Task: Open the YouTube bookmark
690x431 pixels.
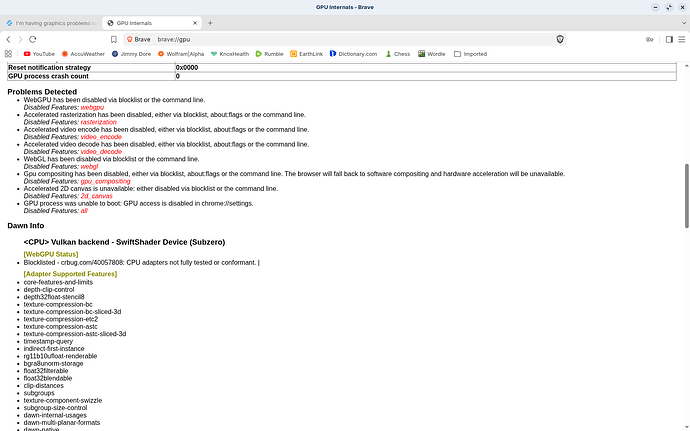Action: coord(39,54)
